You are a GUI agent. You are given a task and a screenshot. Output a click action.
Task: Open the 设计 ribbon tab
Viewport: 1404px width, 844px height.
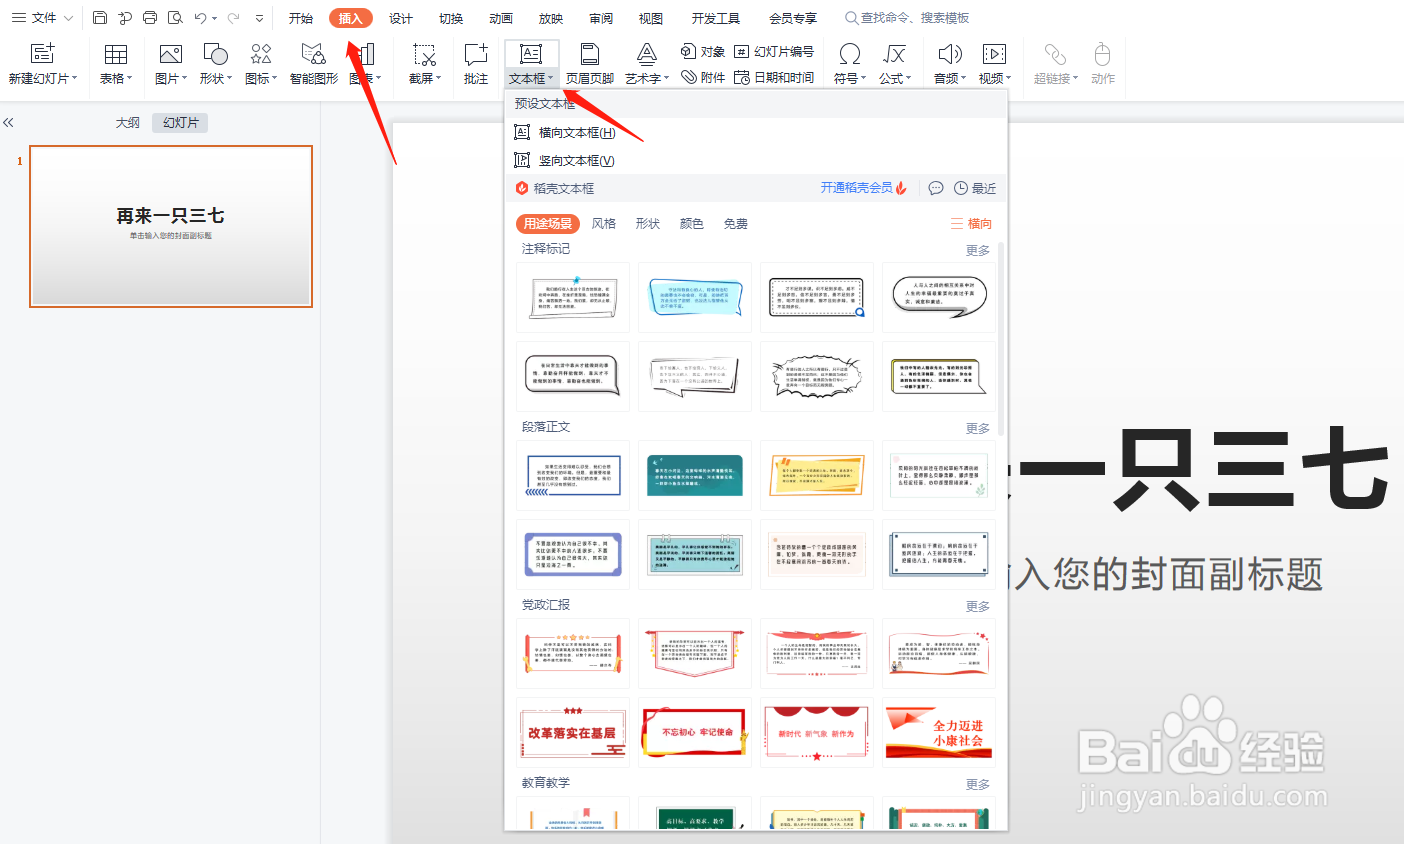[401, 18]
